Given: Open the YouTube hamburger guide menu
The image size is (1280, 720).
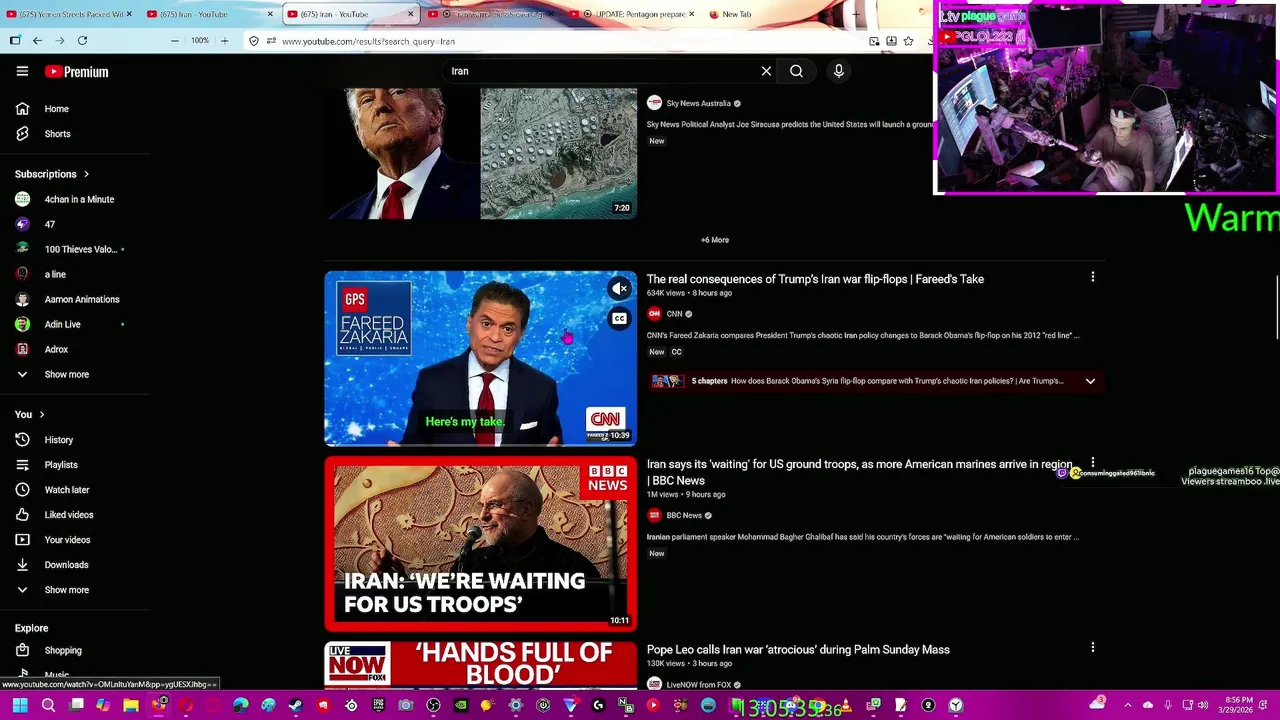Looking at the screenshot, I should (x=22, y=71).
